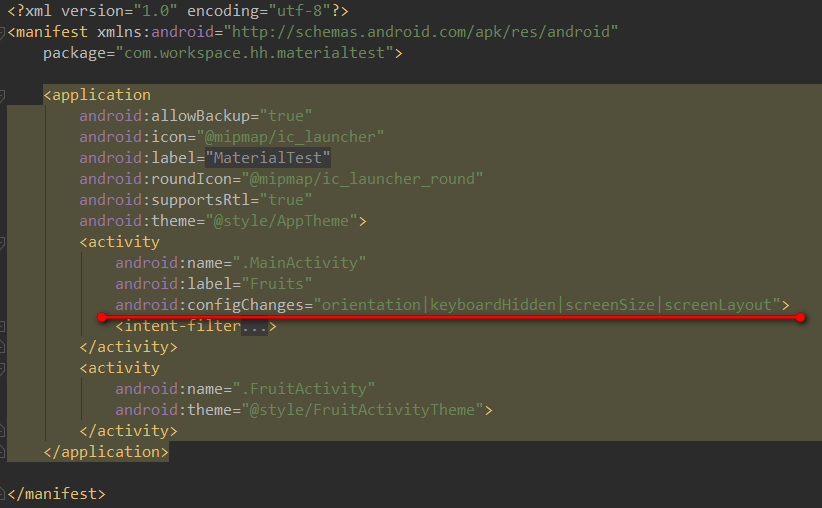The image size is (822, 508).
Task: Click the .FruitActivity name value
Action: 304,388
